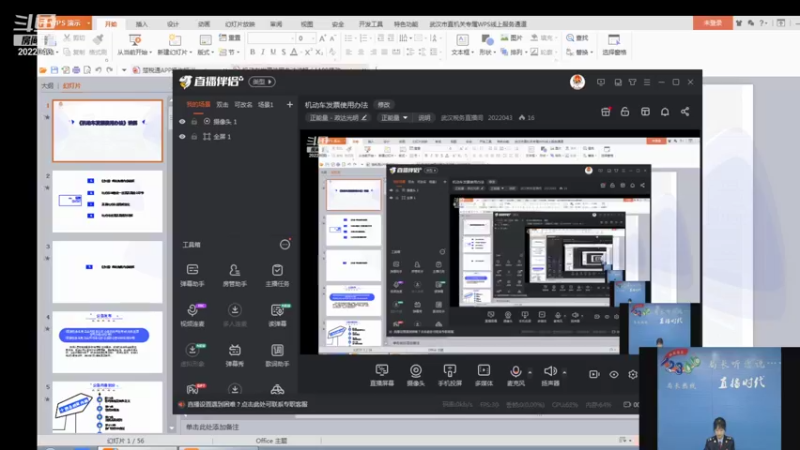The width and height of the screenshot is (800, 450).
Task: Click the 说明 button
Action: tap(424, 118)
